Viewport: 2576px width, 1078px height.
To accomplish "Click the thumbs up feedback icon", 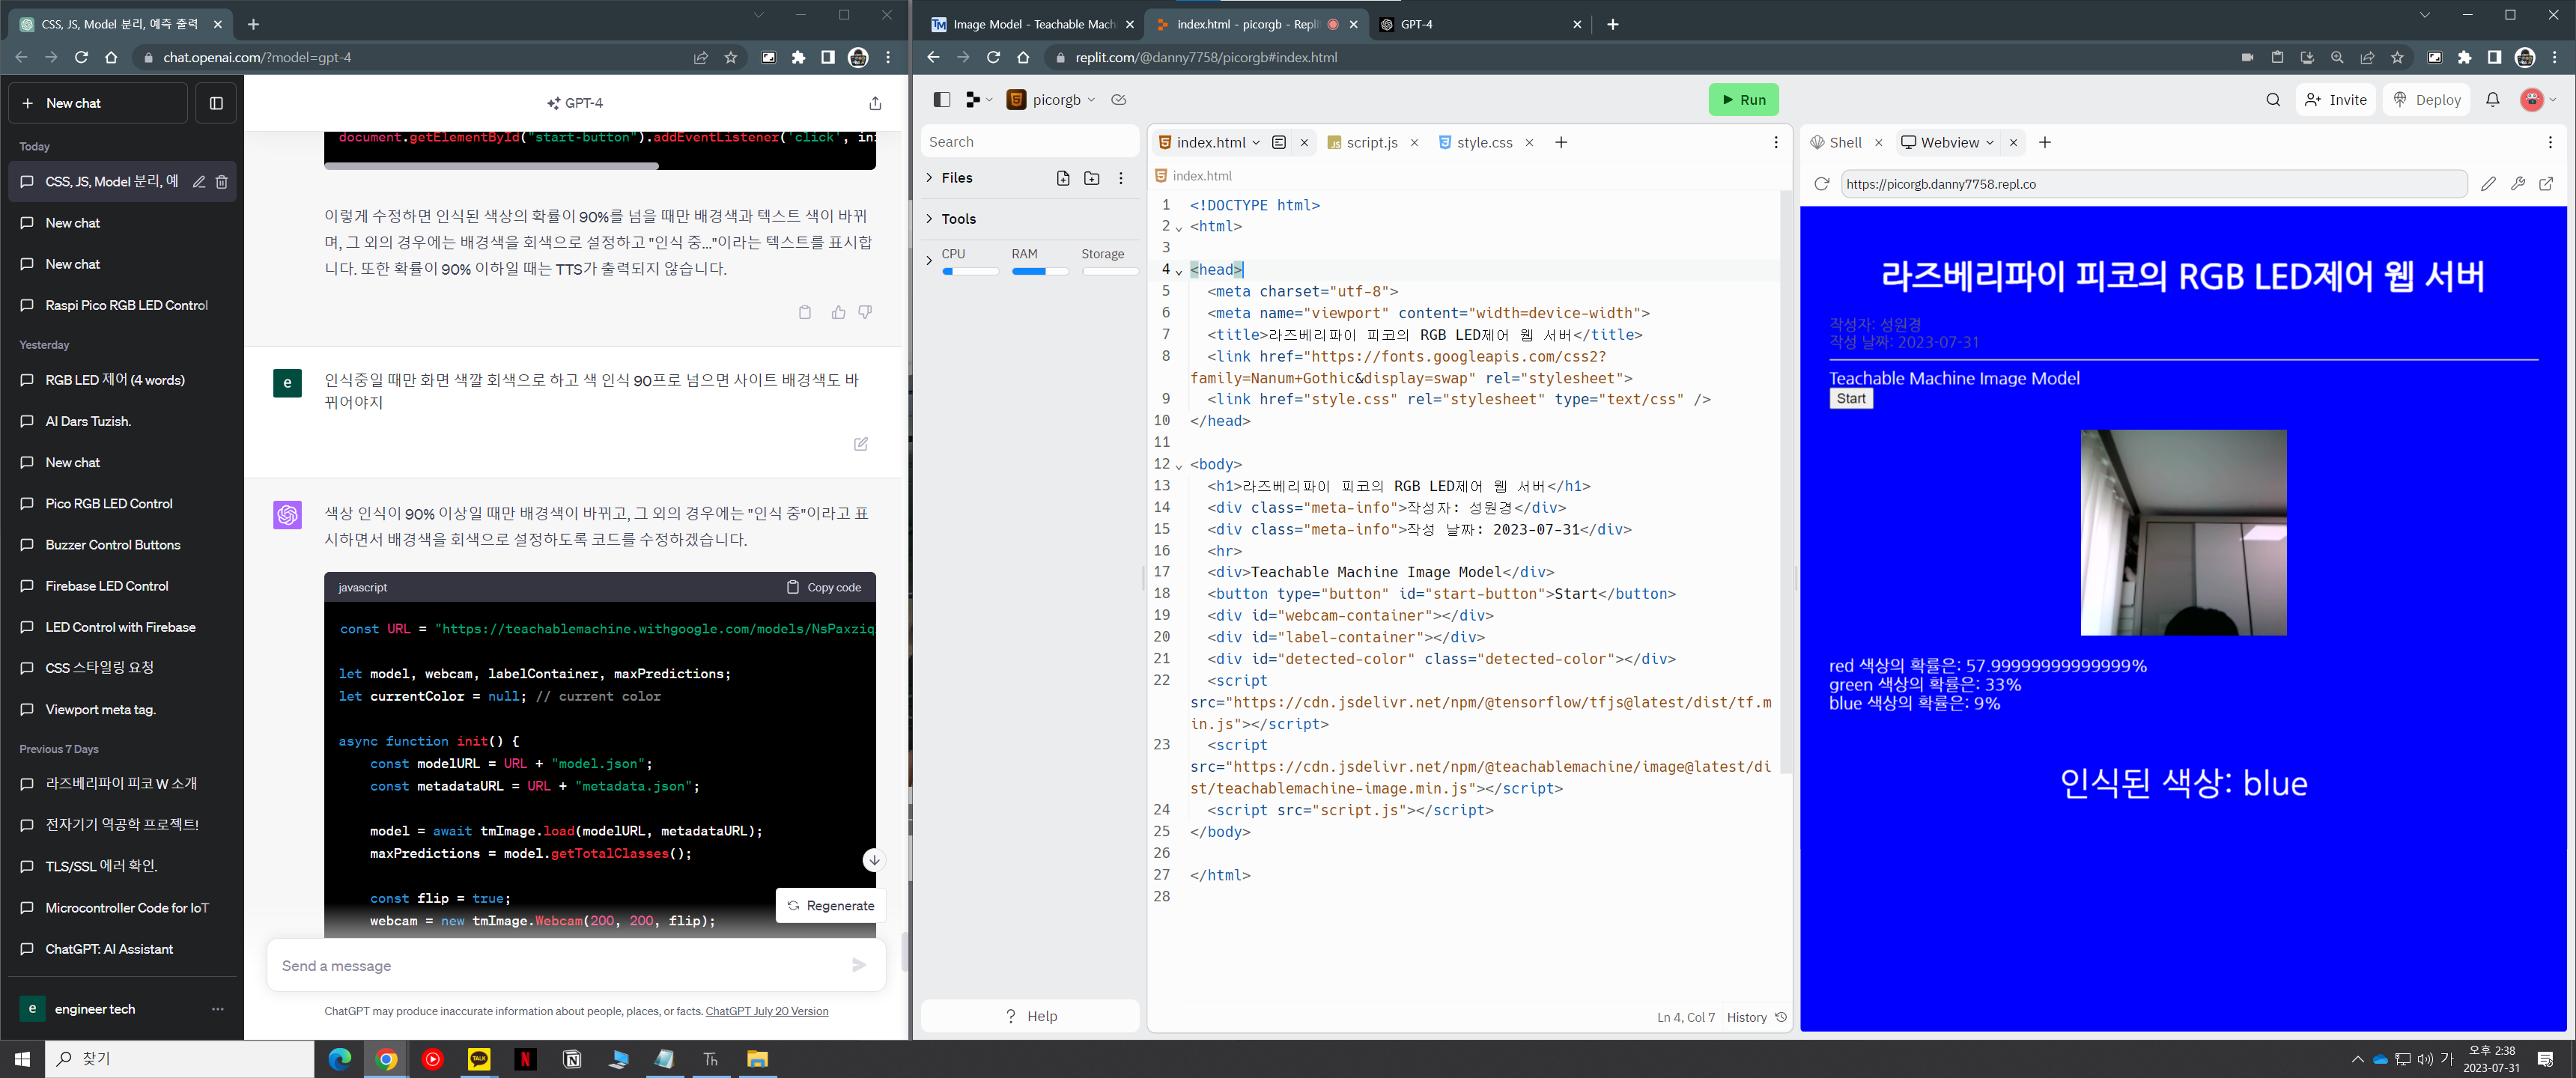I will [x=838, y=312].
